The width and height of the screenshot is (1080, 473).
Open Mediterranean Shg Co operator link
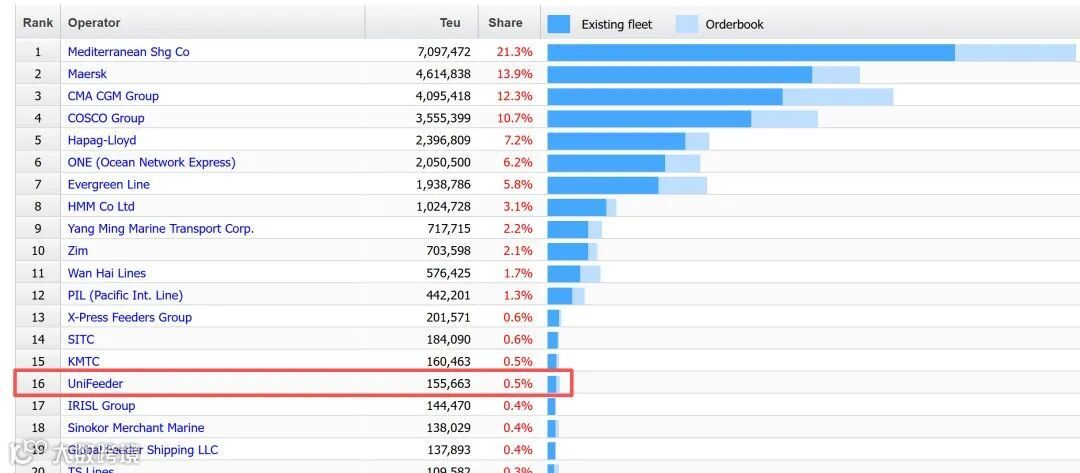[x=128, y=52]
